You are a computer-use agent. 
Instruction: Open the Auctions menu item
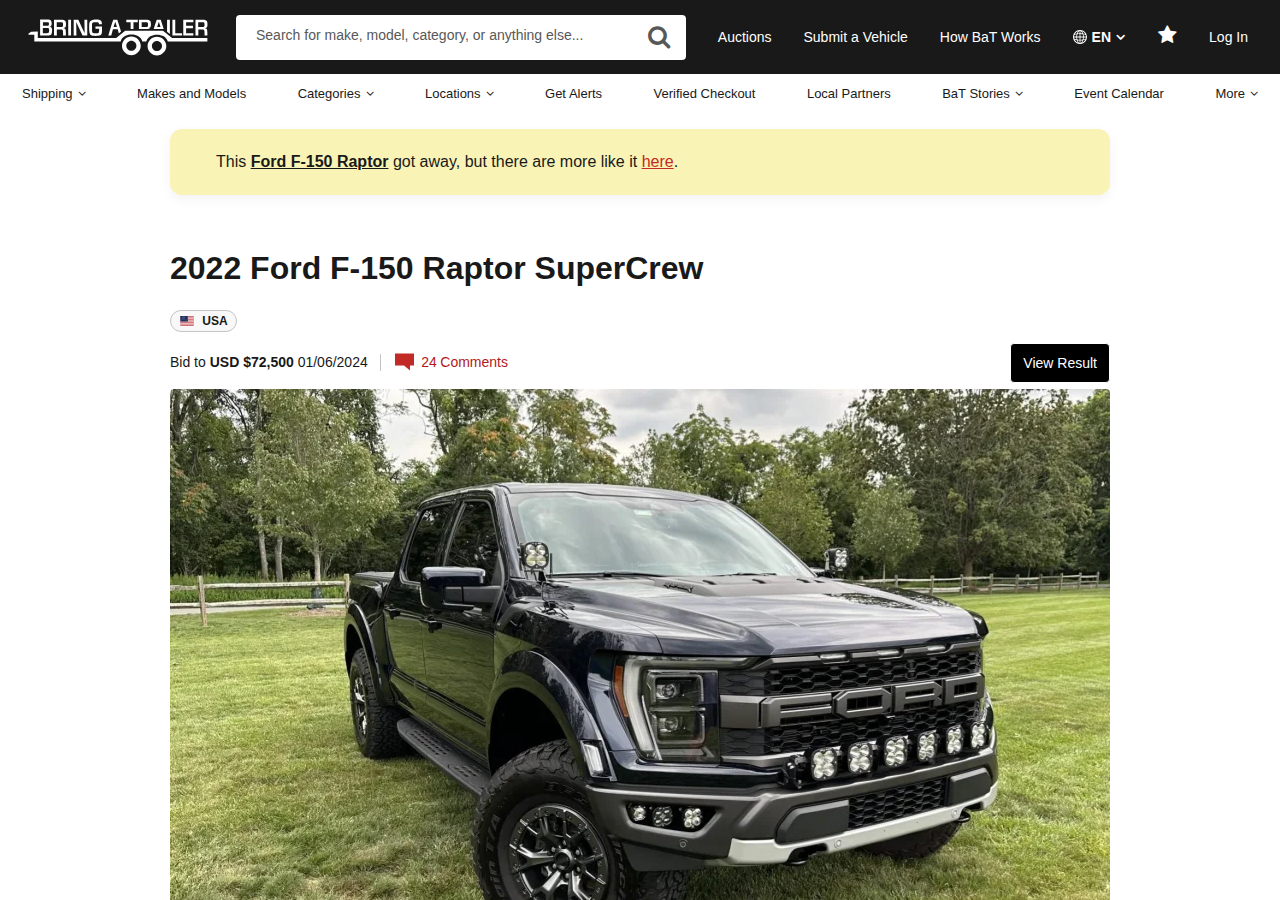[745, 37]
